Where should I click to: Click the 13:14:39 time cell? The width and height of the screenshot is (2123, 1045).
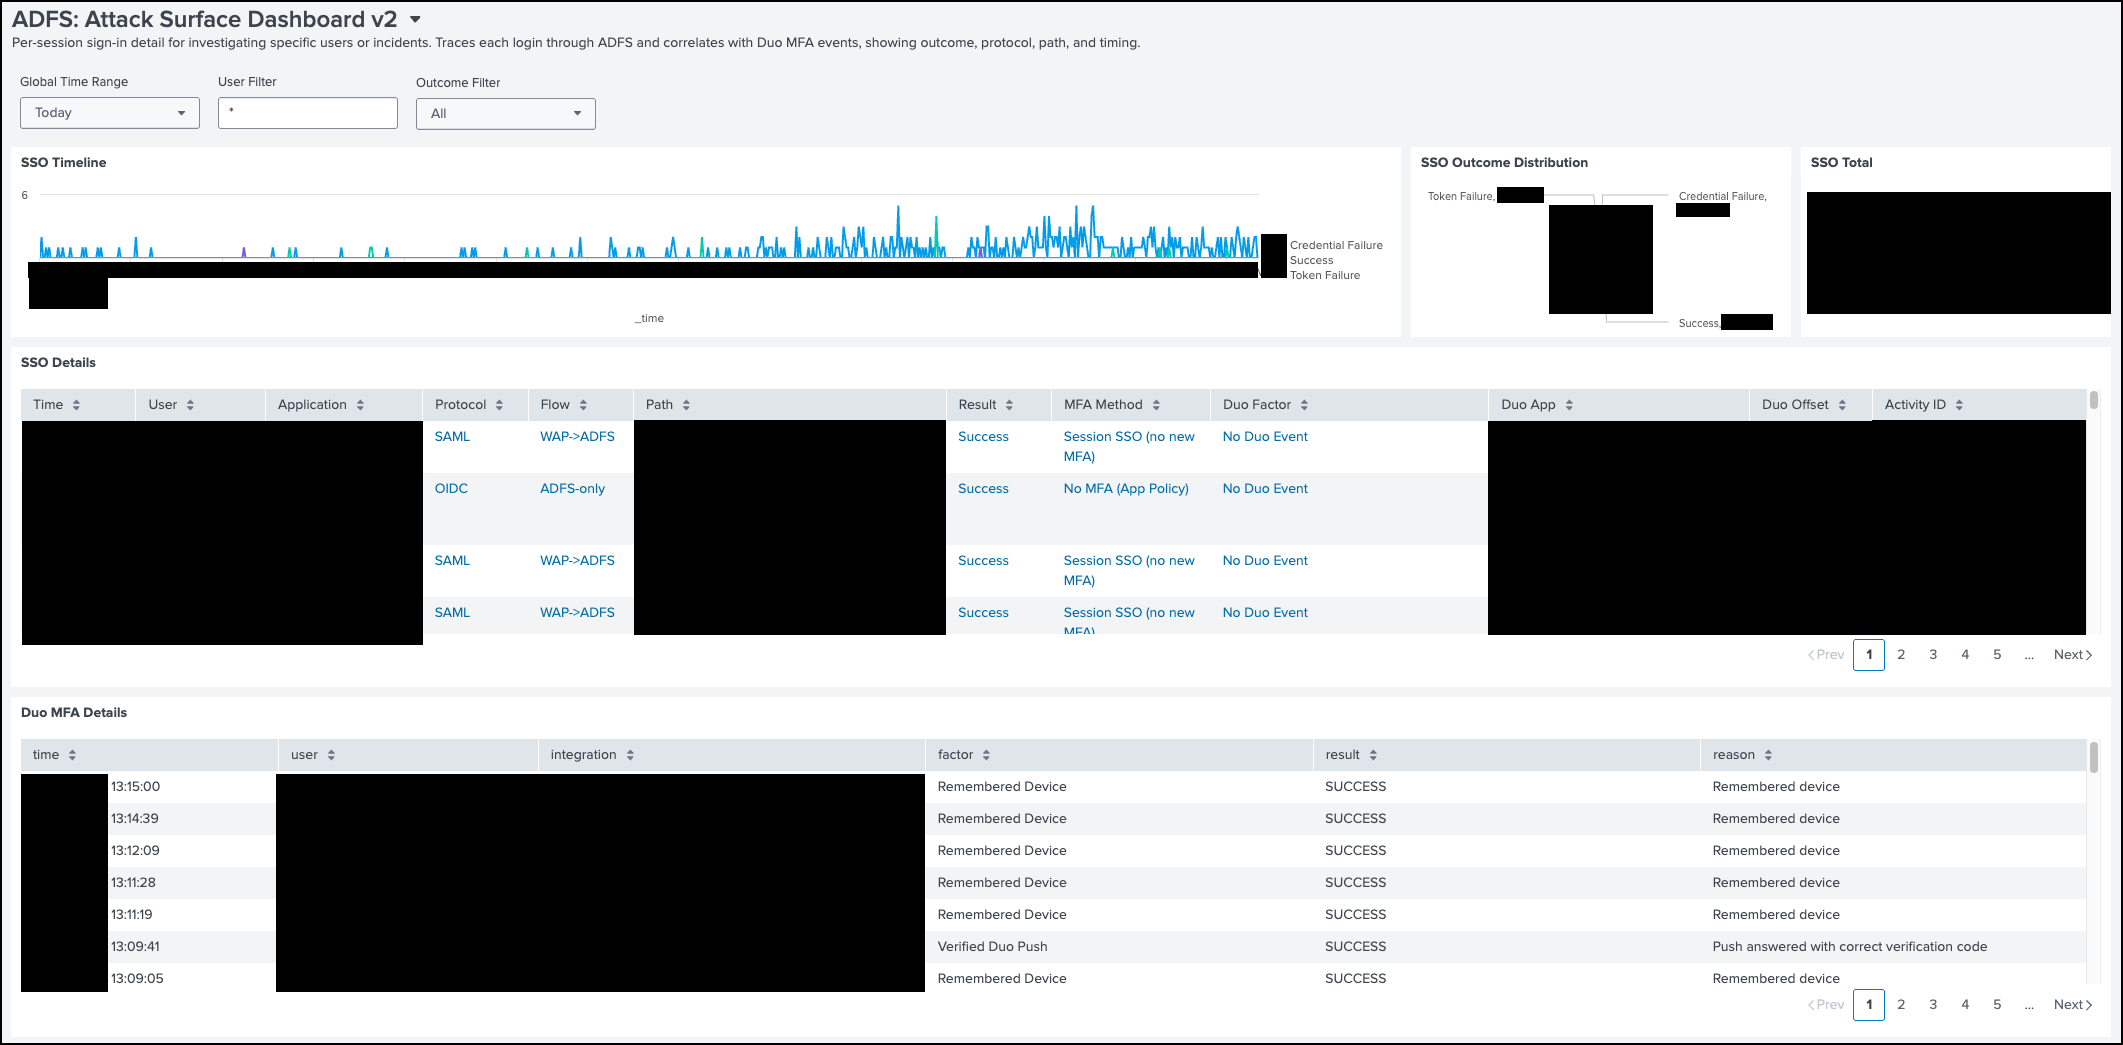[135, 819]
